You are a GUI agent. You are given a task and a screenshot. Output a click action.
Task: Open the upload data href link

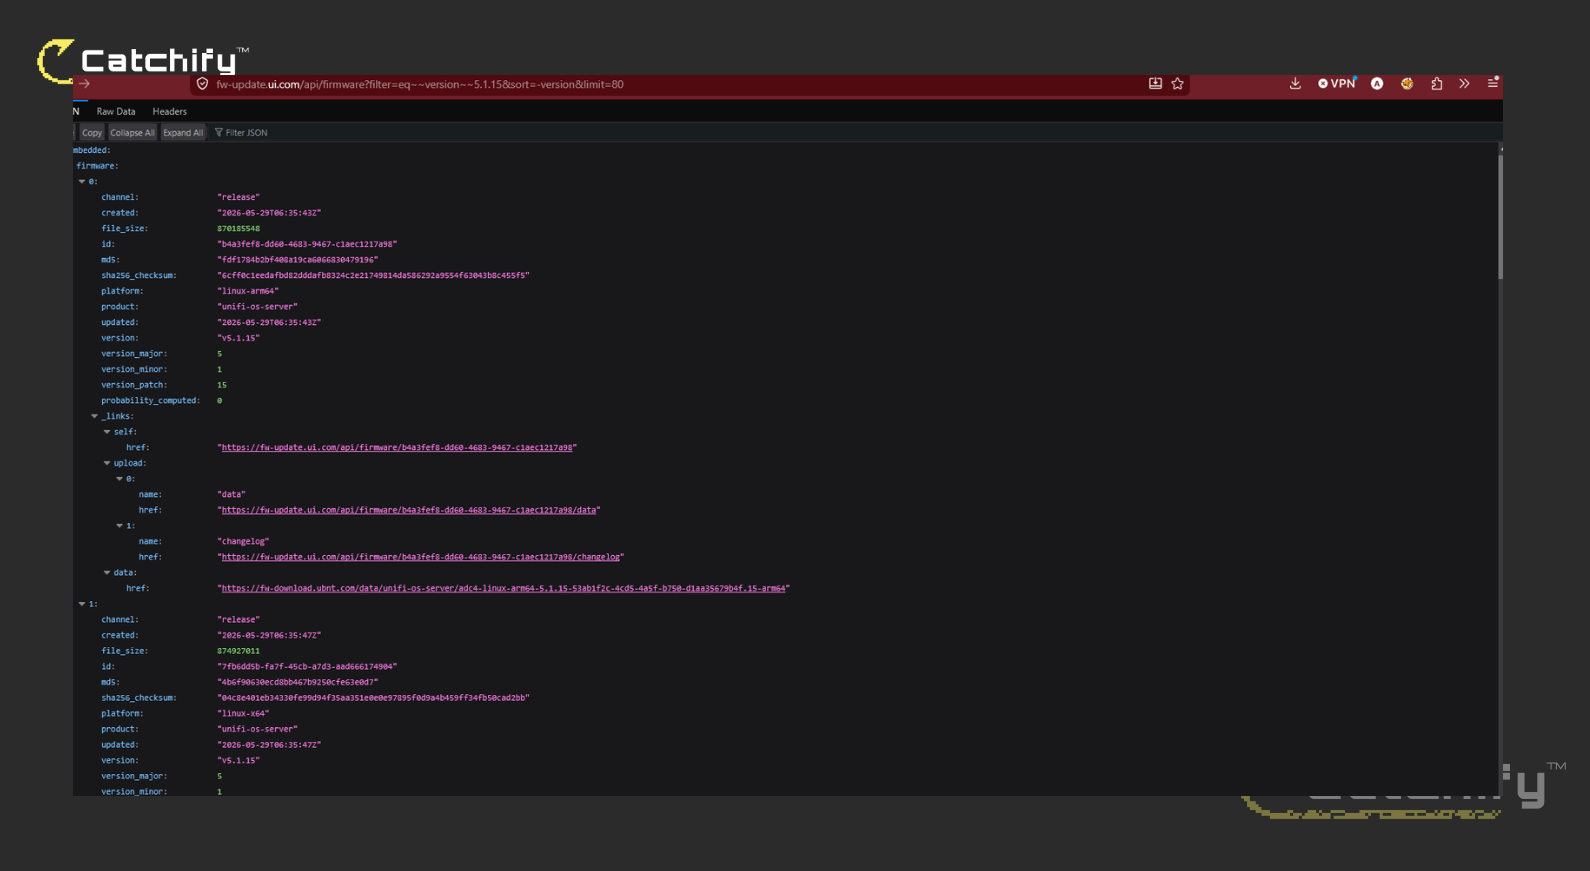(409, 510)
